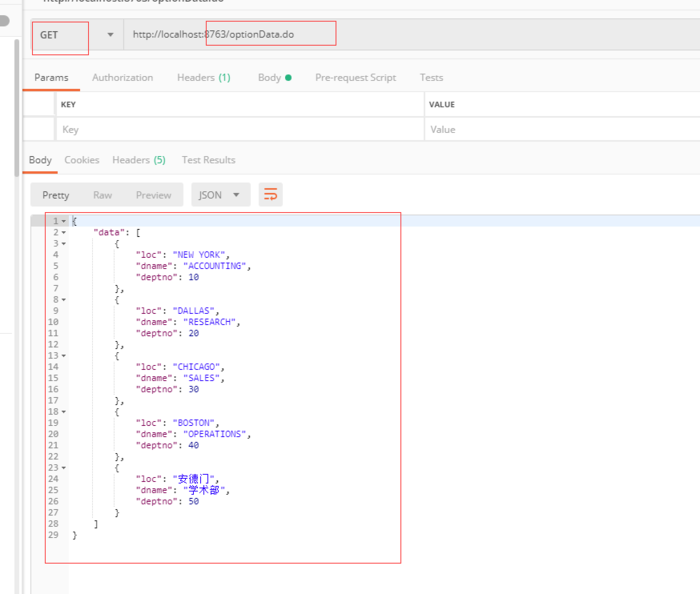Open the GET method dropdown
Image resolution: width=700 pixels, height=594 pixels.
[77, 35]
